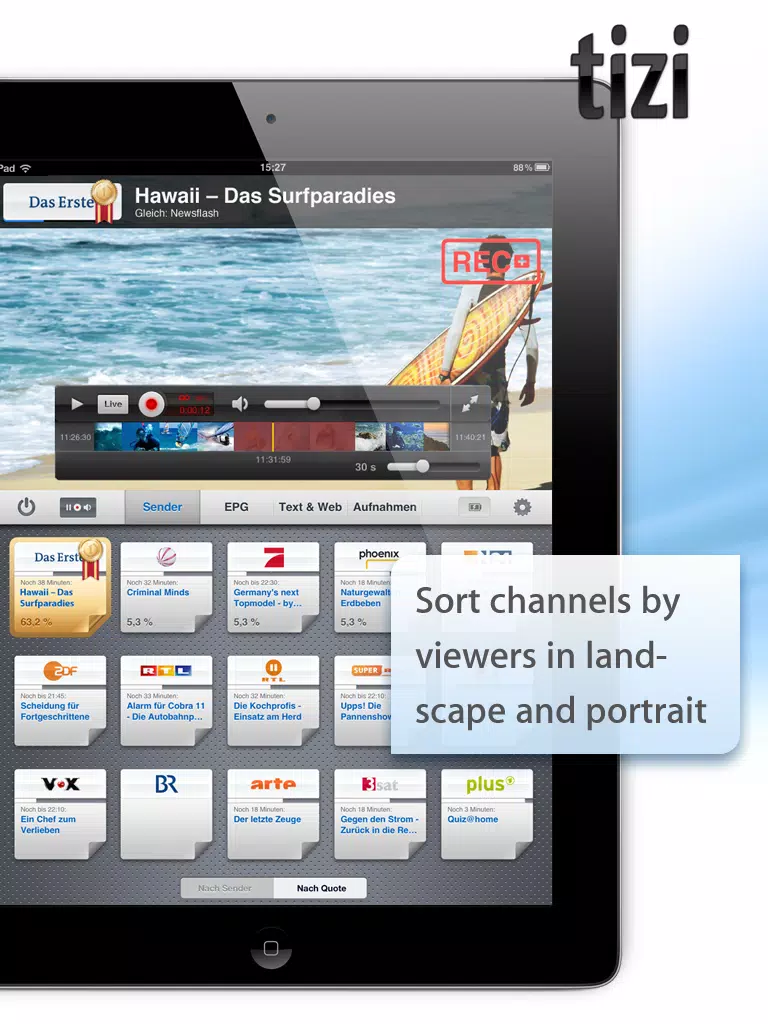Select RTL II card showing Die Kochprofis

click(x=273, y=701)
